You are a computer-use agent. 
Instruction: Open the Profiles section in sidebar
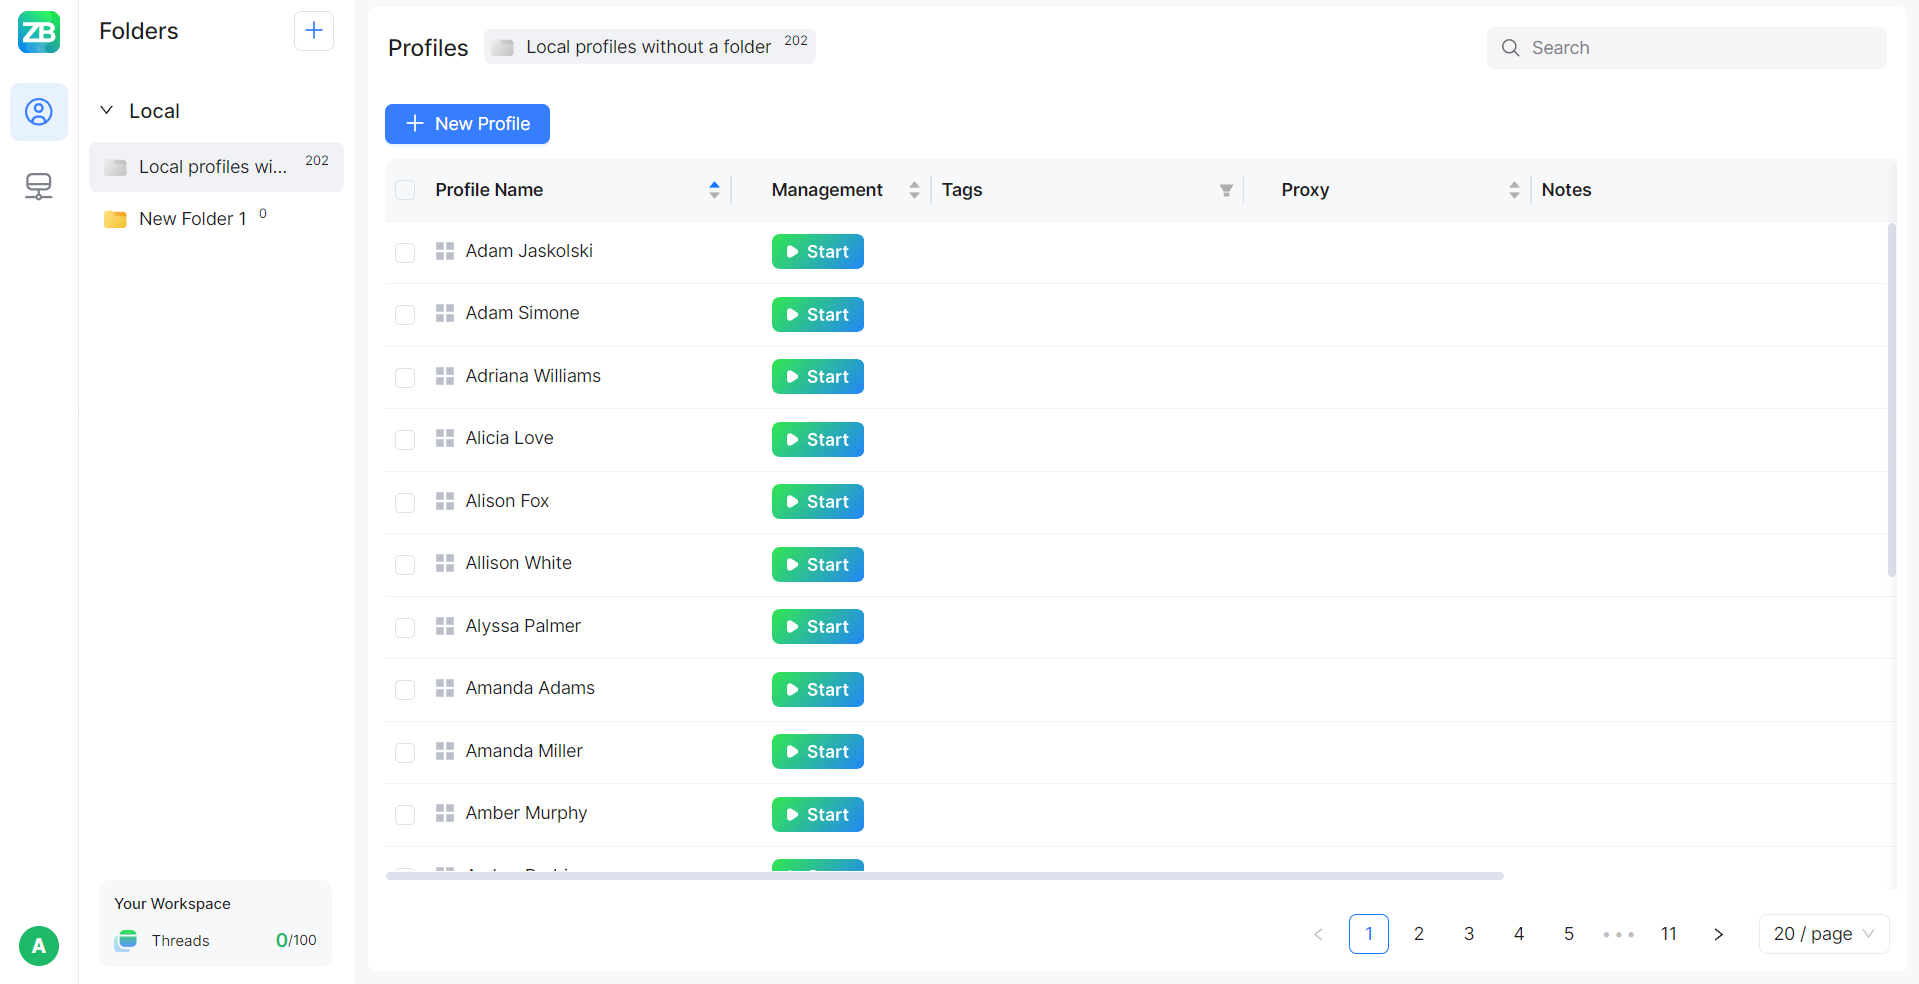pos(39,112)
